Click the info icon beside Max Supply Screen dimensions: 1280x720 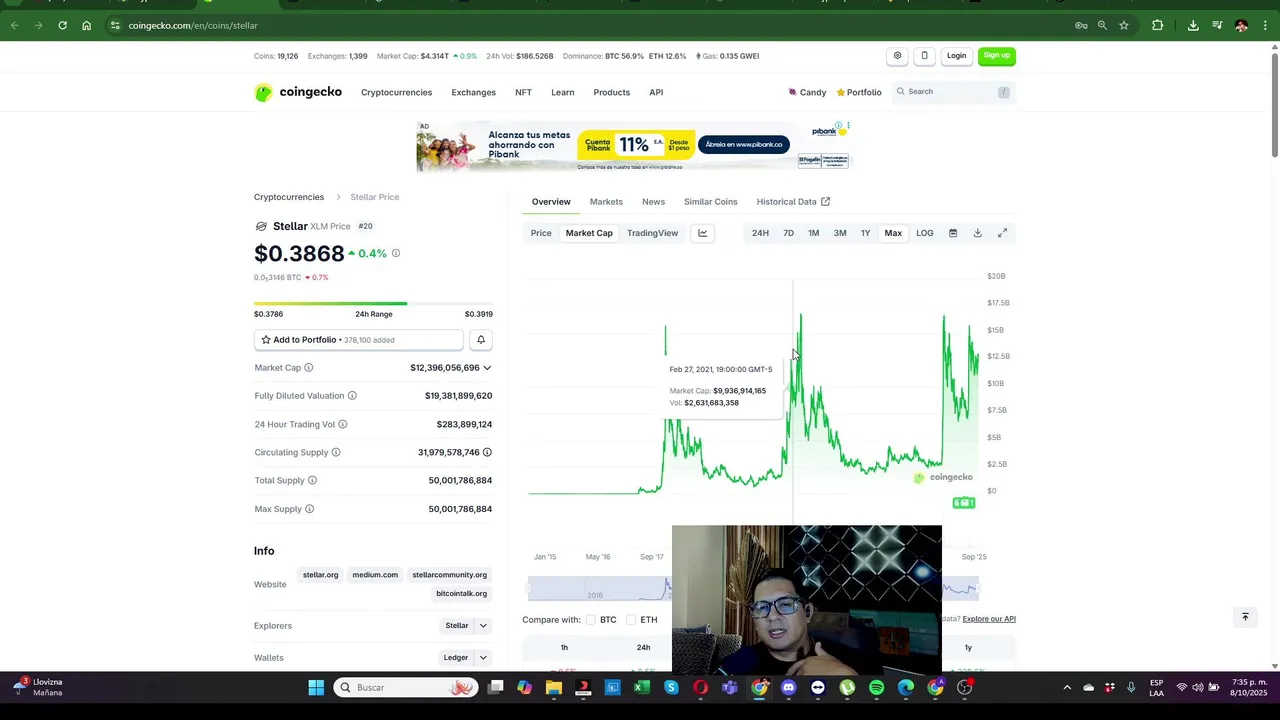coord(309,509)
